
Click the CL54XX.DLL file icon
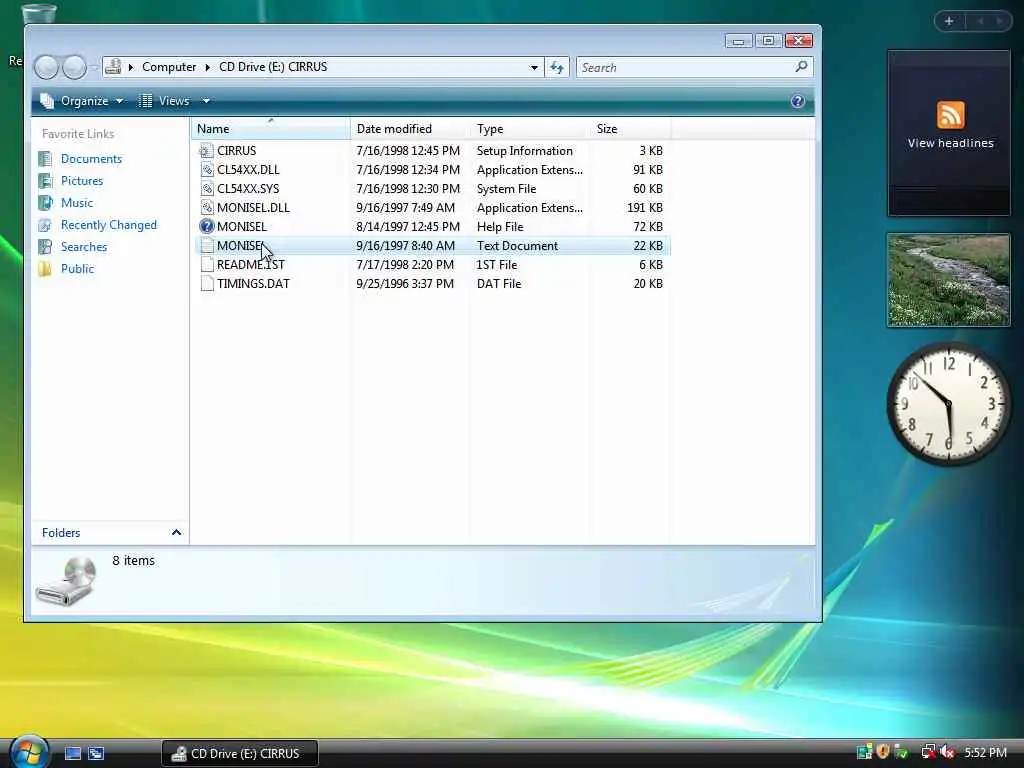(x=206, y=170)
